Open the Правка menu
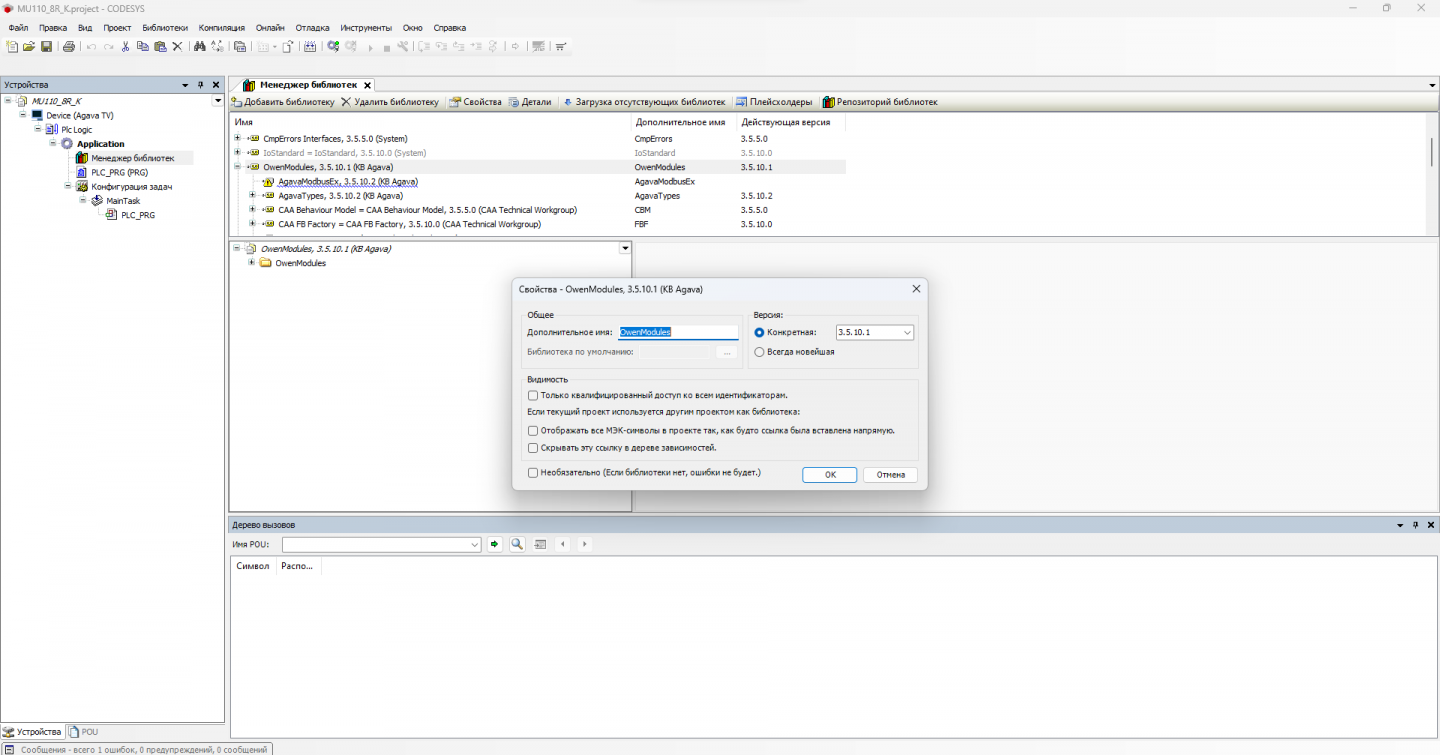The width and height of the screenshot is (1440, 755). coord(53,28)
